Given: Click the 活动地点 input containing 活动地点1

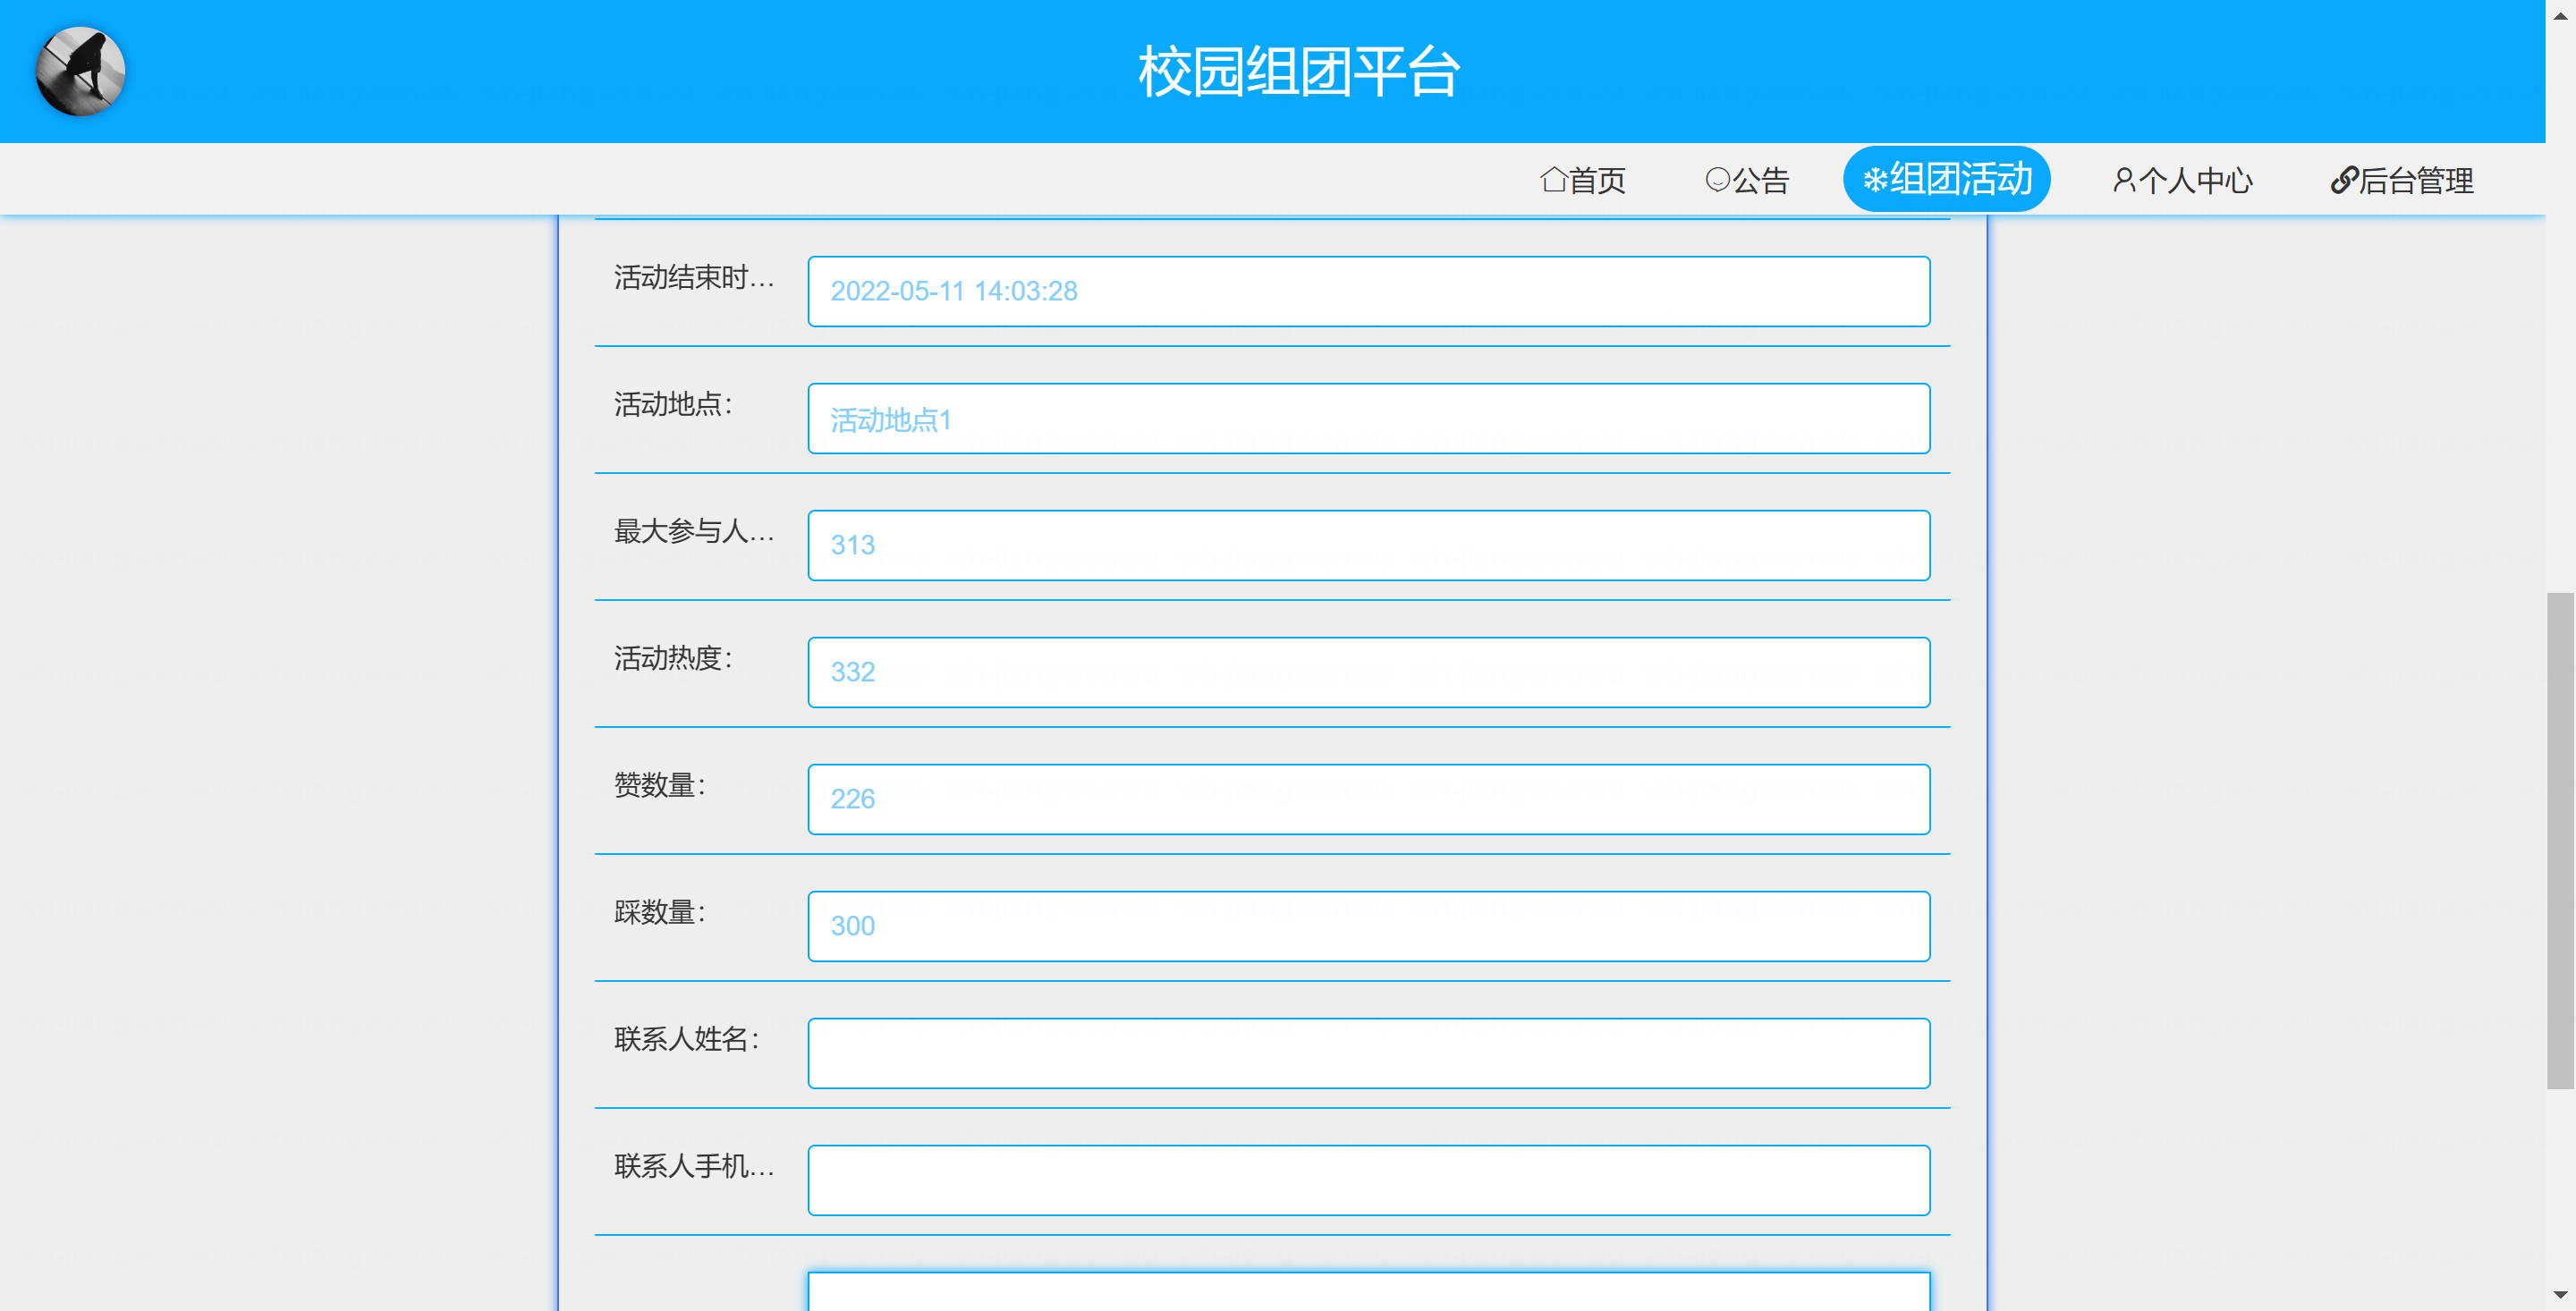Looking at the screenshot, I should 1368,418.
